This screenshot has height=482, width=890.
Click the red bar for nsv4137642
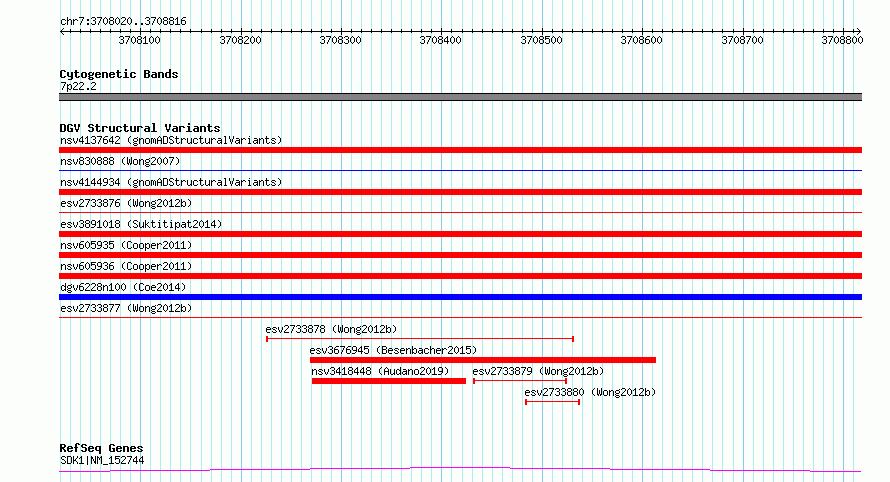tap(460, 150)
